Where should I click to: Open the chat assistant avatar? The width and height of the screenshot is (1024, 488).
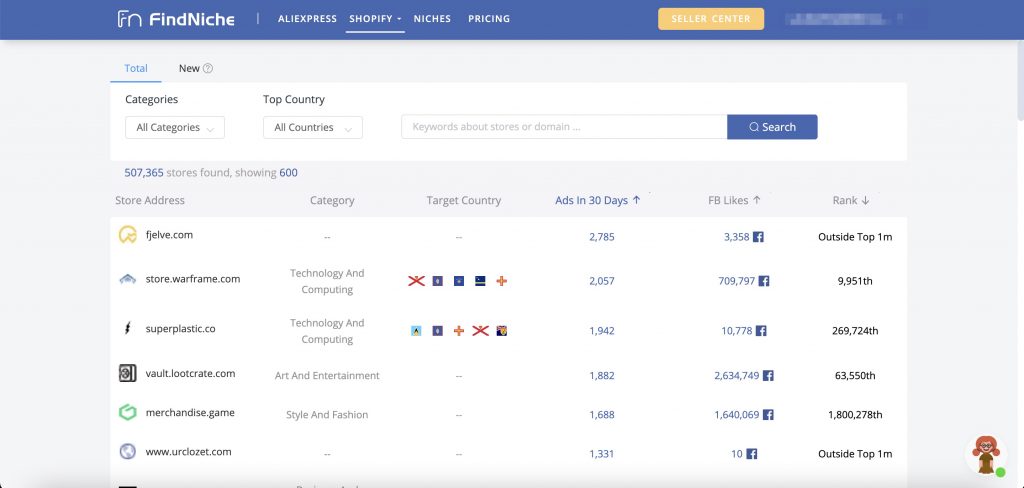(x=986, y=455)
